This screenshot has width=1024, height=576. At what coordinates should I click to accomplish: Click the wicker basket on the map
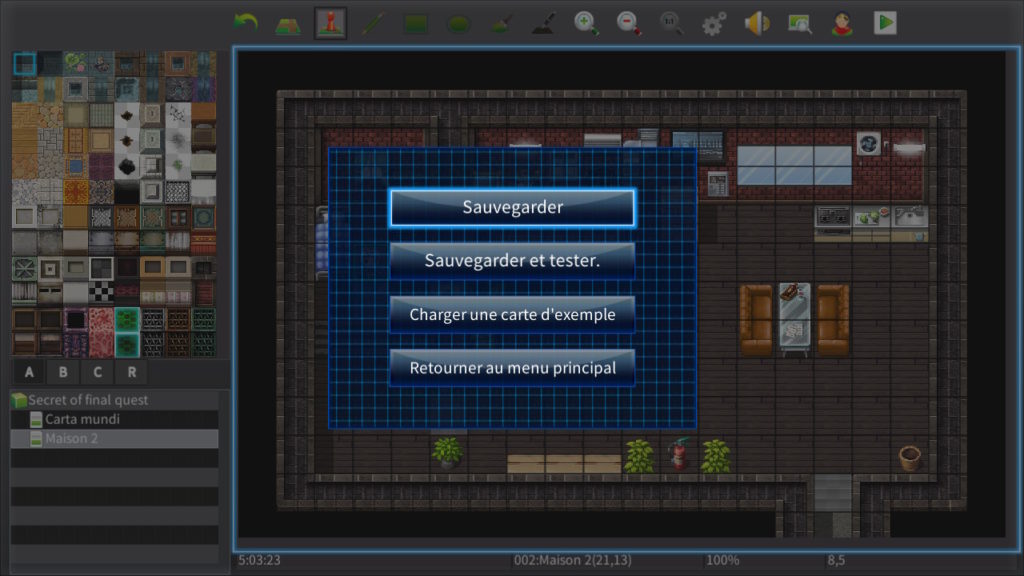coord(909,457)
